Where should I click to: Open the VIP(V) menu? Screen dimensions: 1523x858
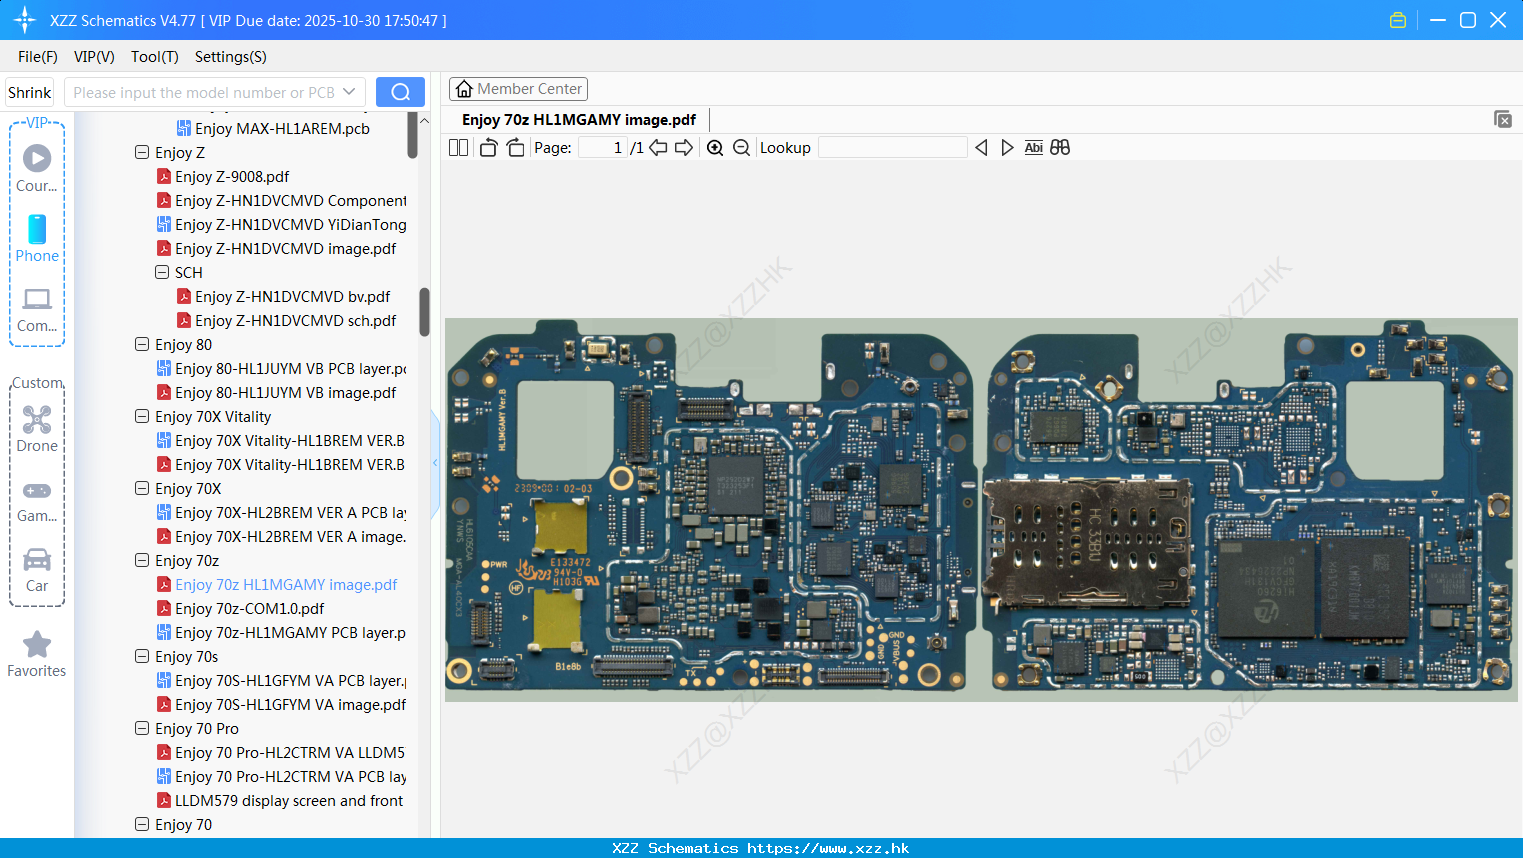pos(94,57)
